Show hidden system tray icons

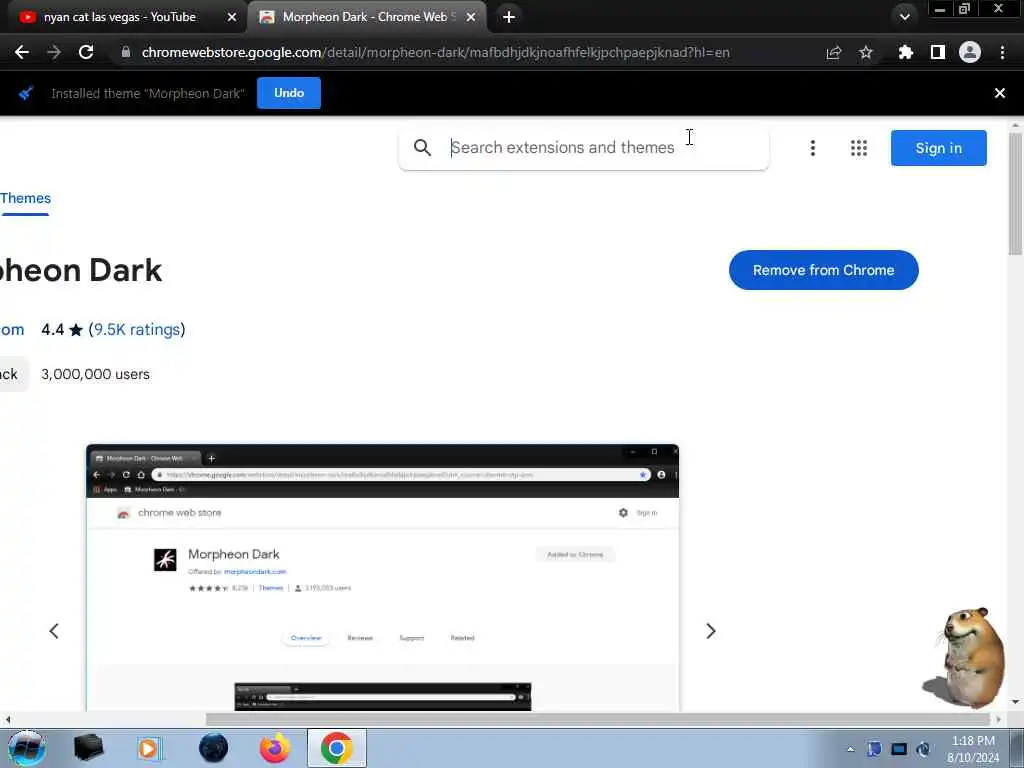click(850, 749)
